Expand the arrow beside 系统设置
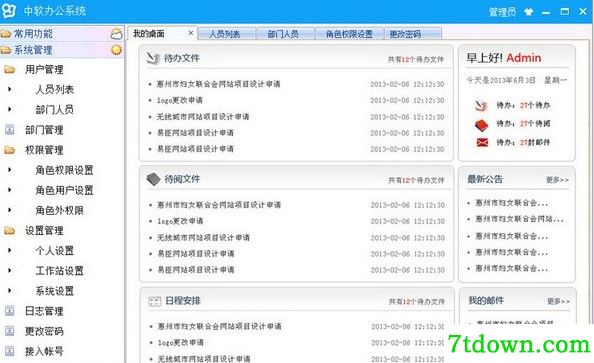Screen dimensions: 594x363 (x=9, y=291)
